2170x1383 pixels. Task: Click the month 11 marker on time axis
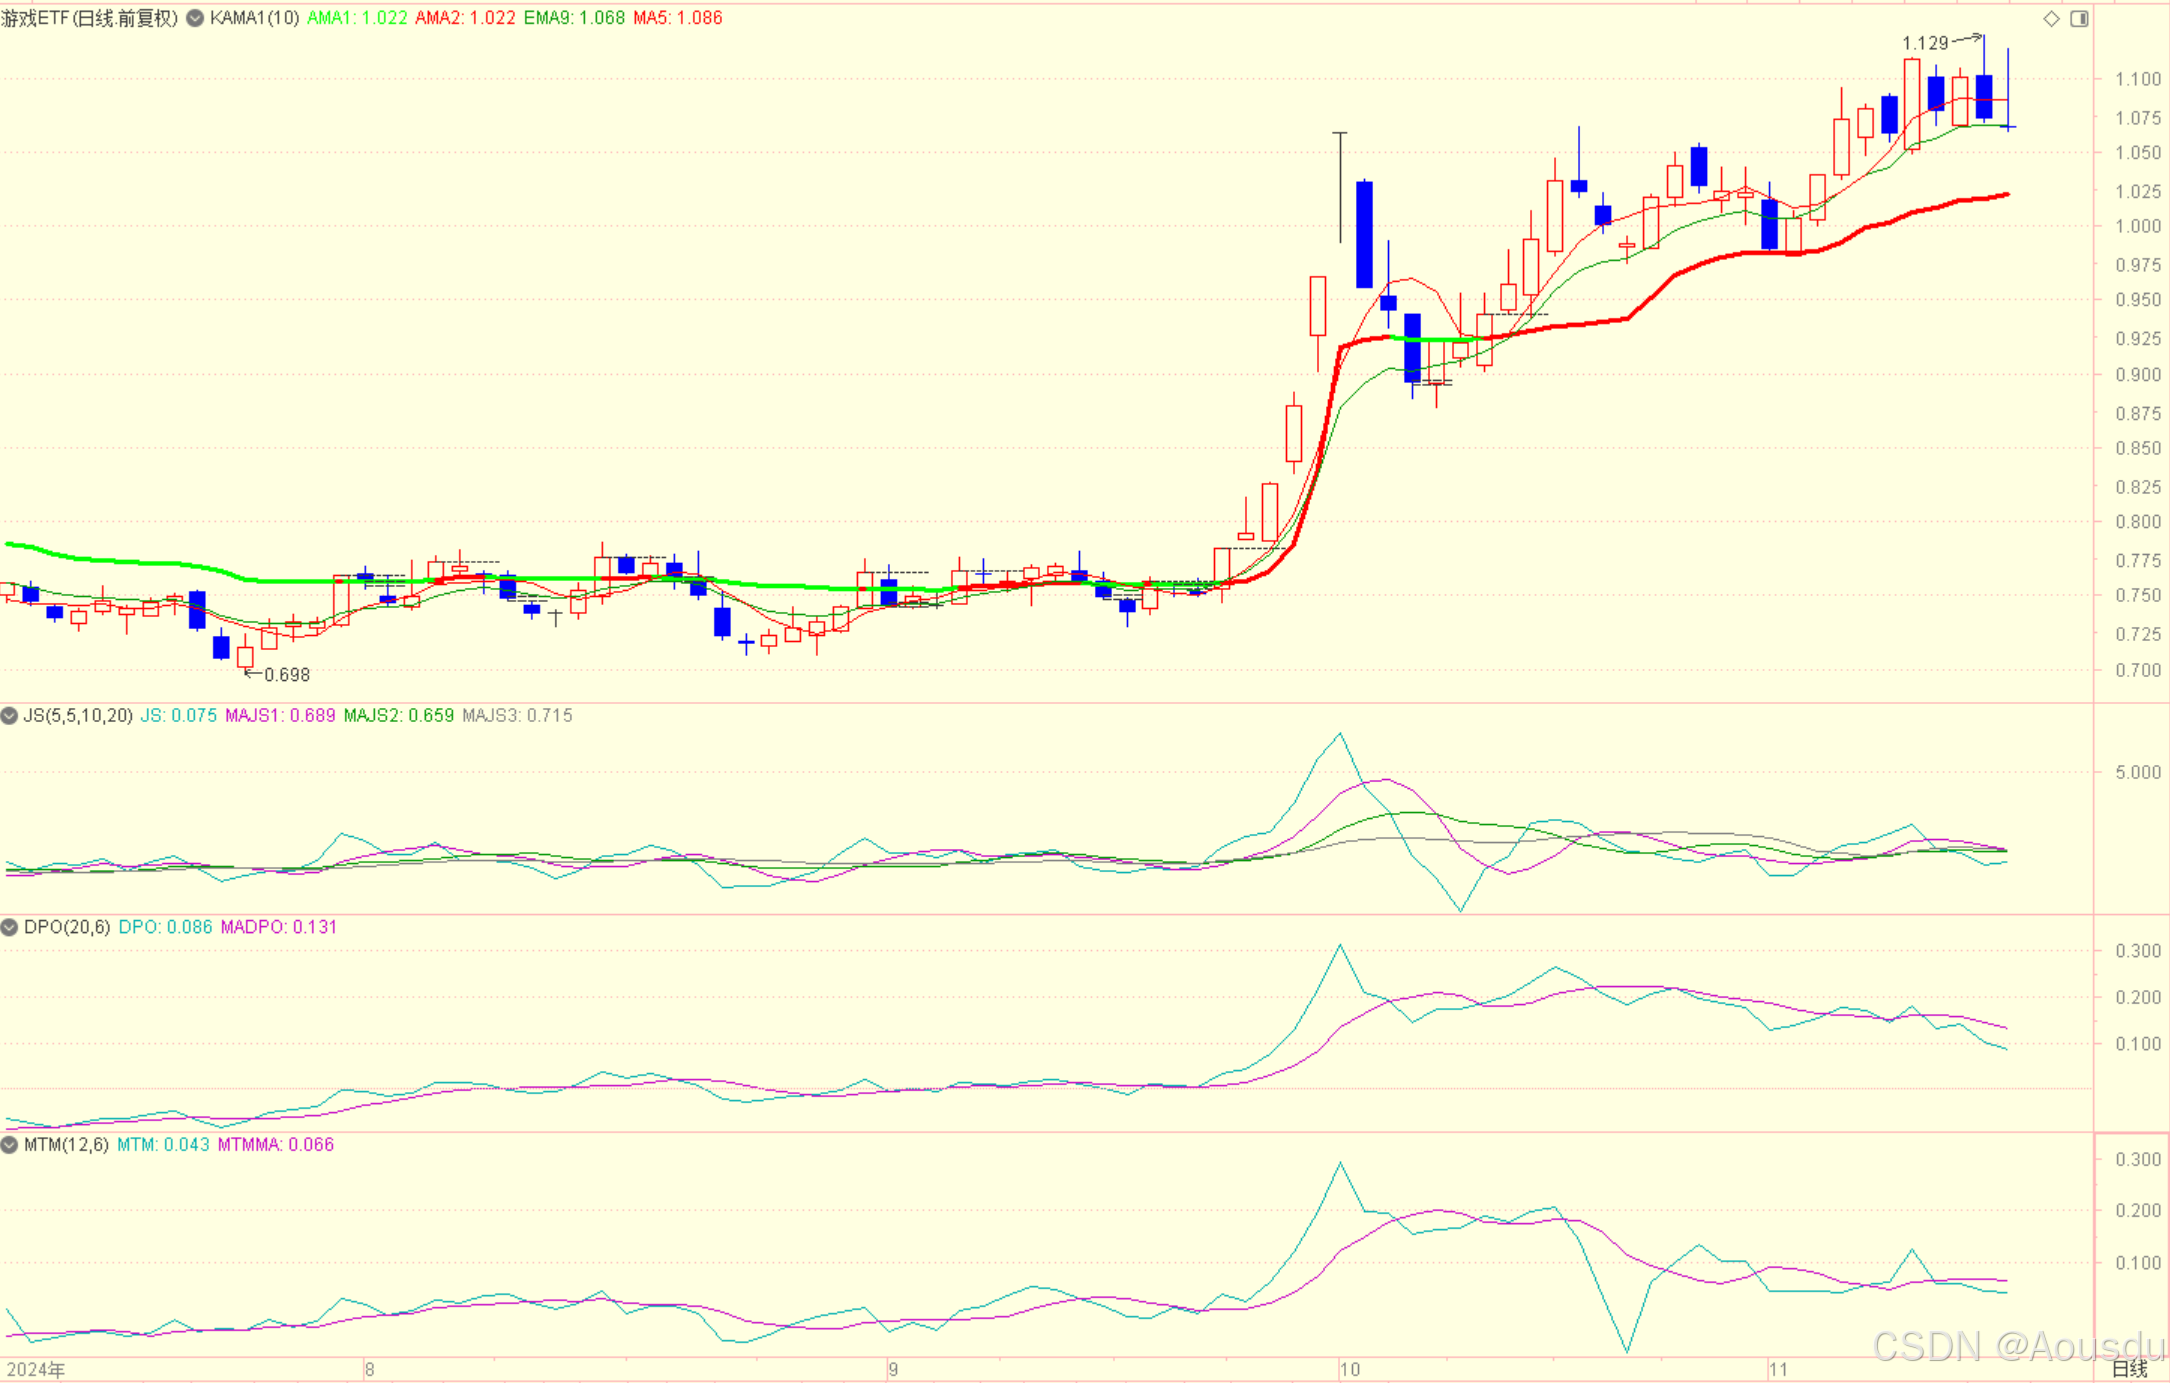[1777, 1369]
